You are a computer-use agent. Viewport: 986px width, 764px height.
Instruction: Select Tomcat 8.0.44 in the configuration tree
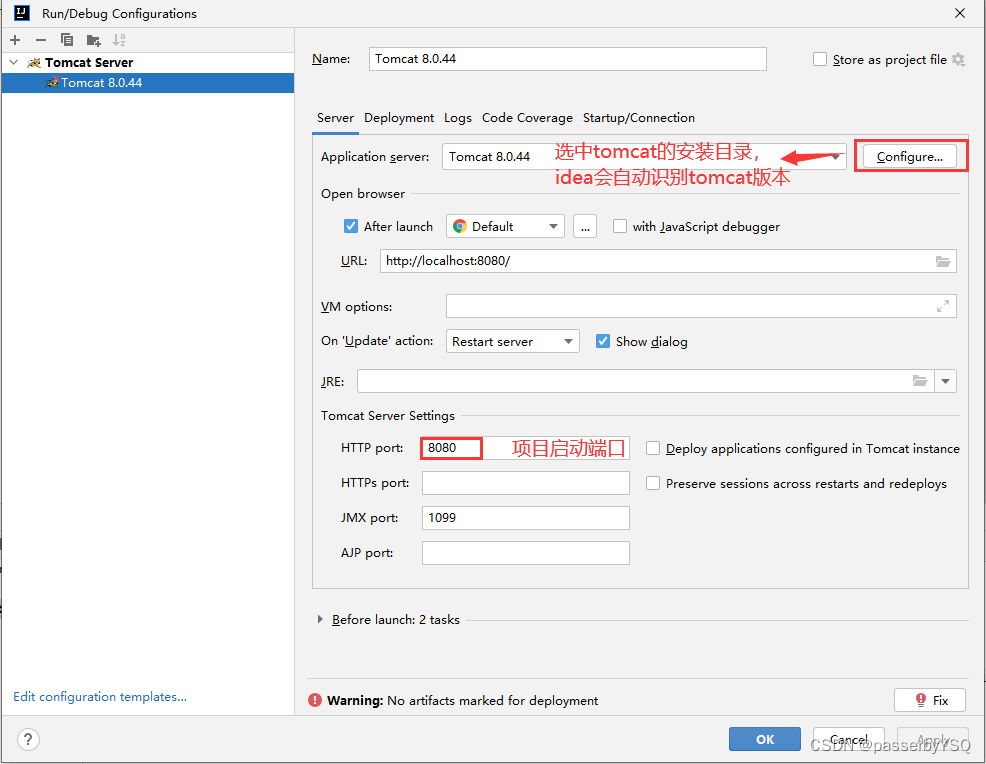click(148, 82)
